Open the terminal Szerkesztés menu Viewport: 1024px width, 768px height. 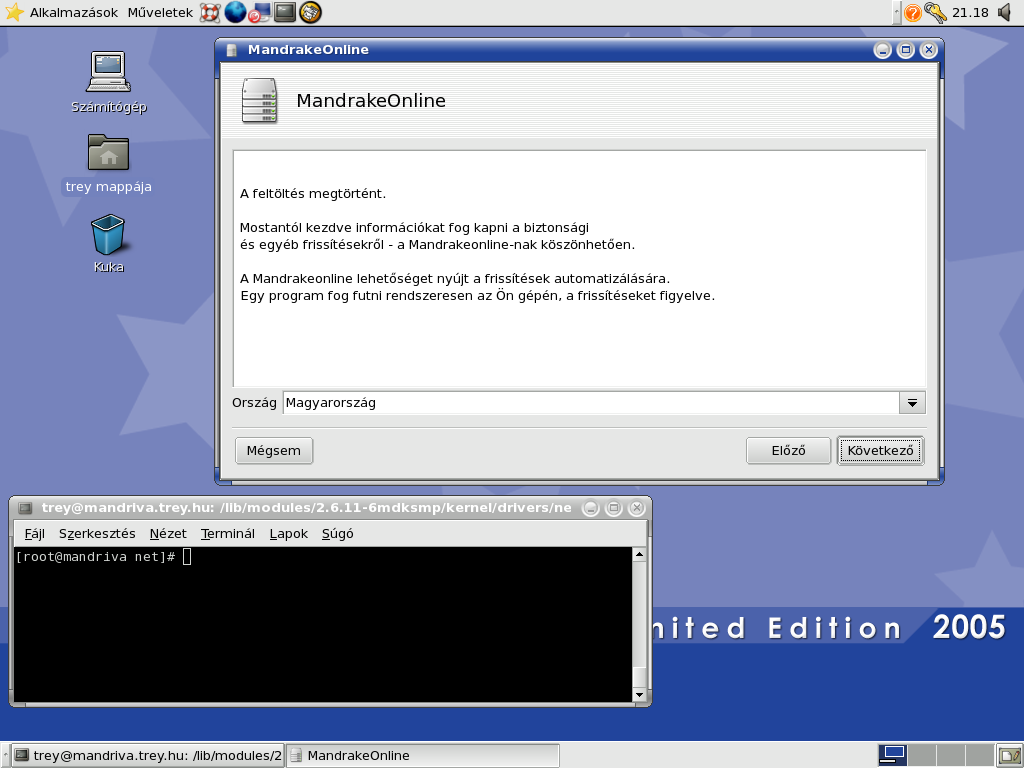[x=97, y=534]
